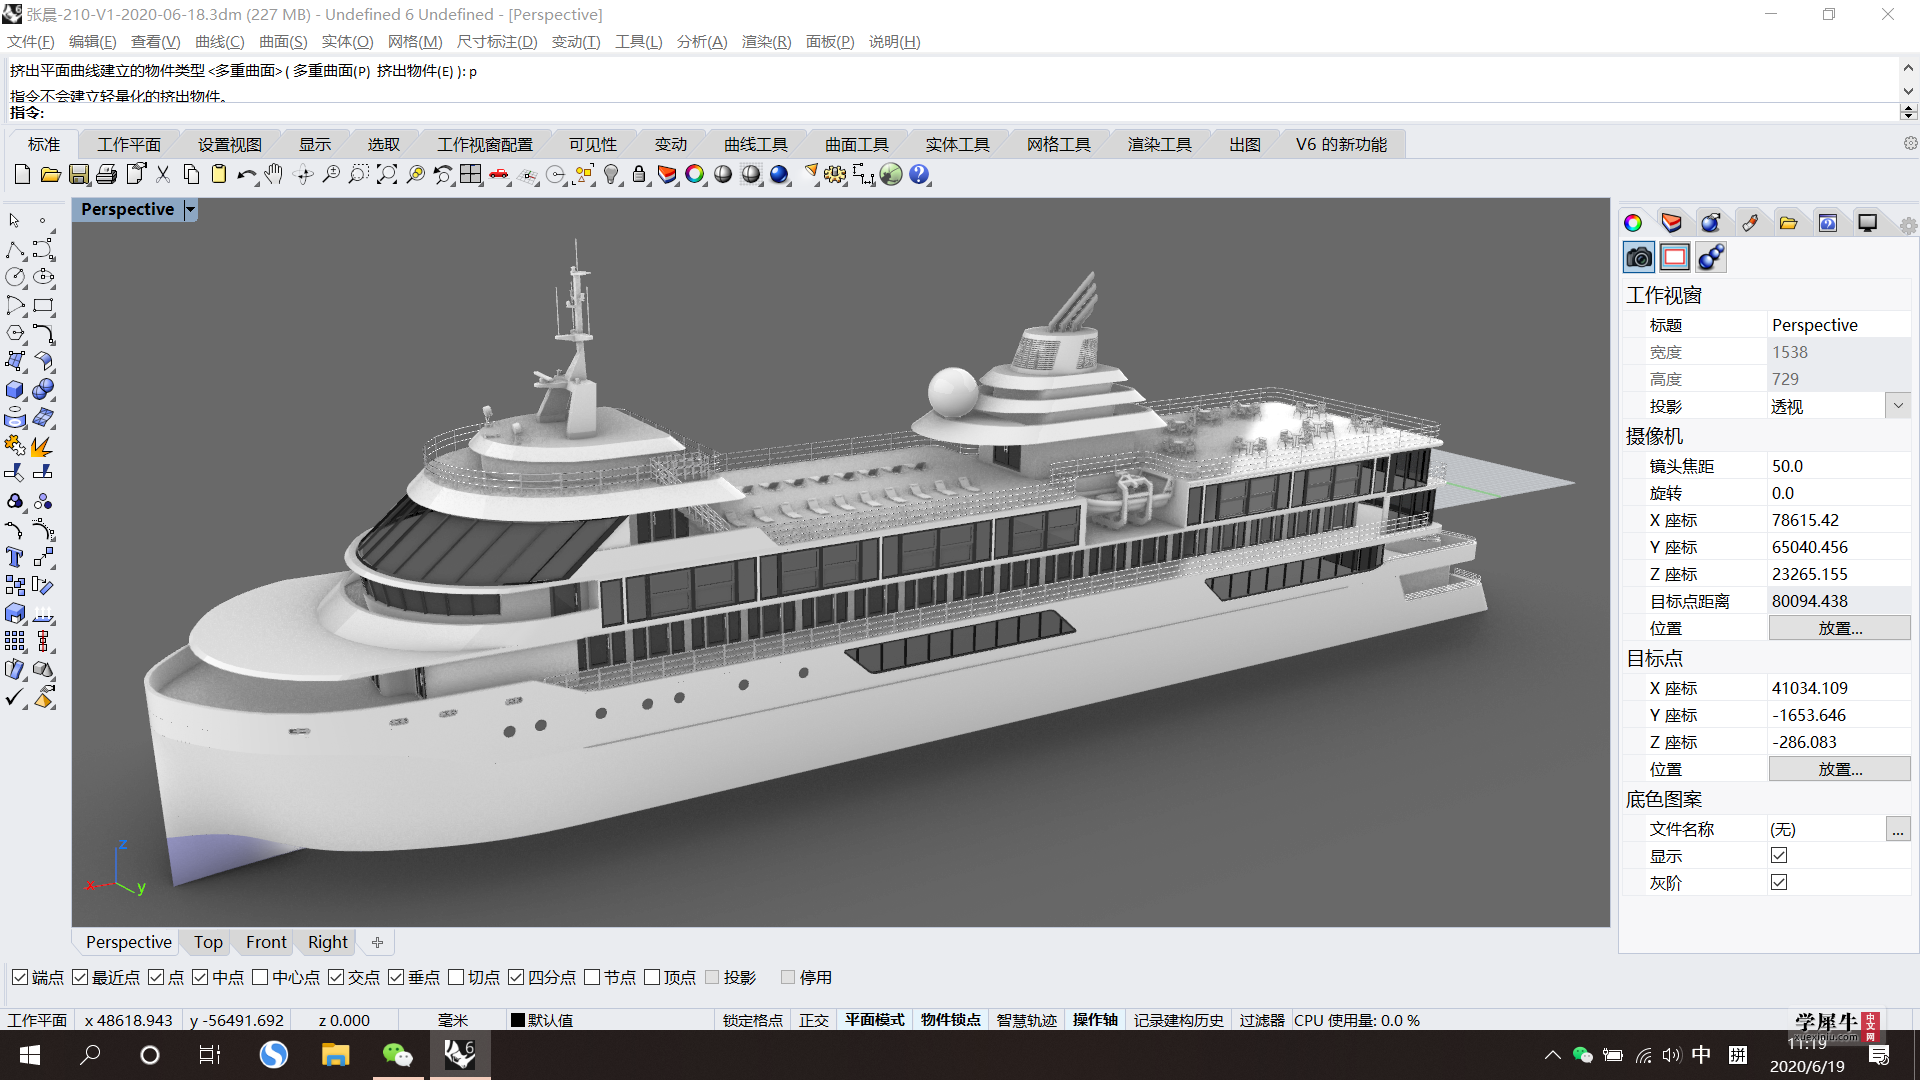Viewport: 1920px width, 1080px height.
Task: Toggle the 中点 osnap checkbox
Action: tap(200, 977)
